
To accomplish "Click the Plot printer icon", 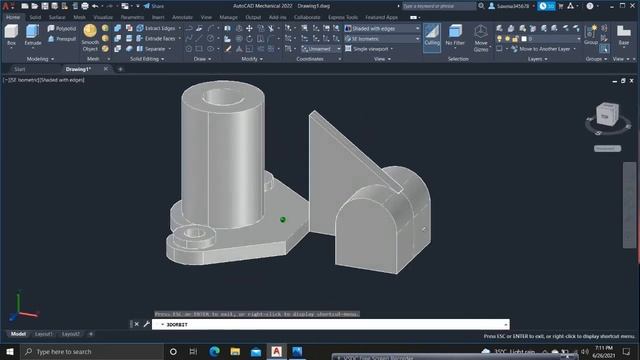I will coord(85,6).
